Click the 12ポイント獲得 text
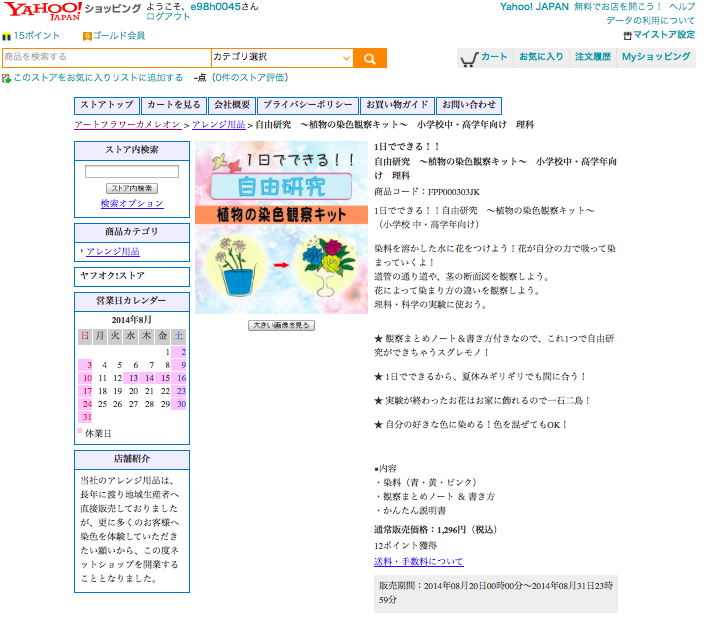This screenshot has width=707, height=617. click(x=405, y=546)
